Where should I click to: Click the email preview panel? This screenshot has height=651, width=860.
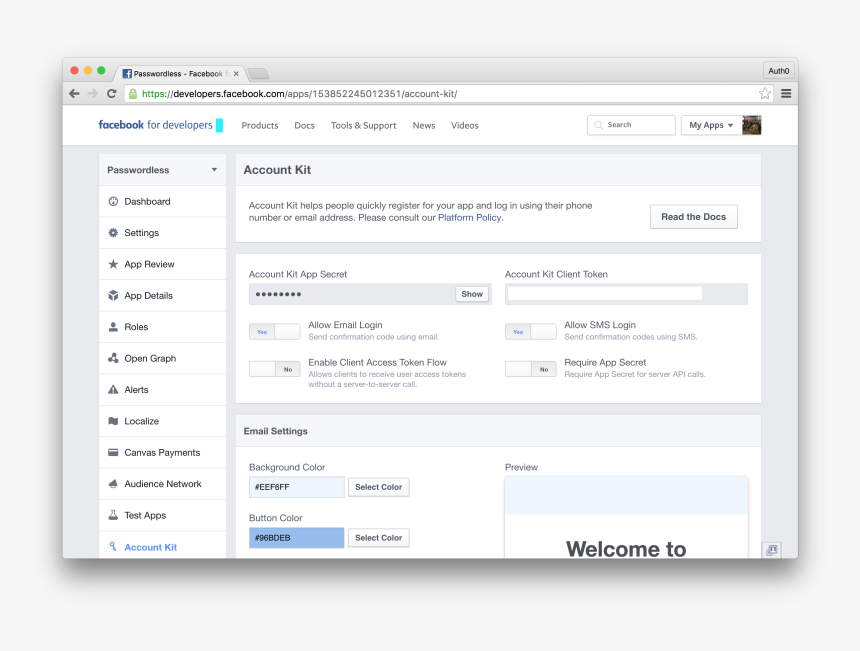click(x=626, y=518)
